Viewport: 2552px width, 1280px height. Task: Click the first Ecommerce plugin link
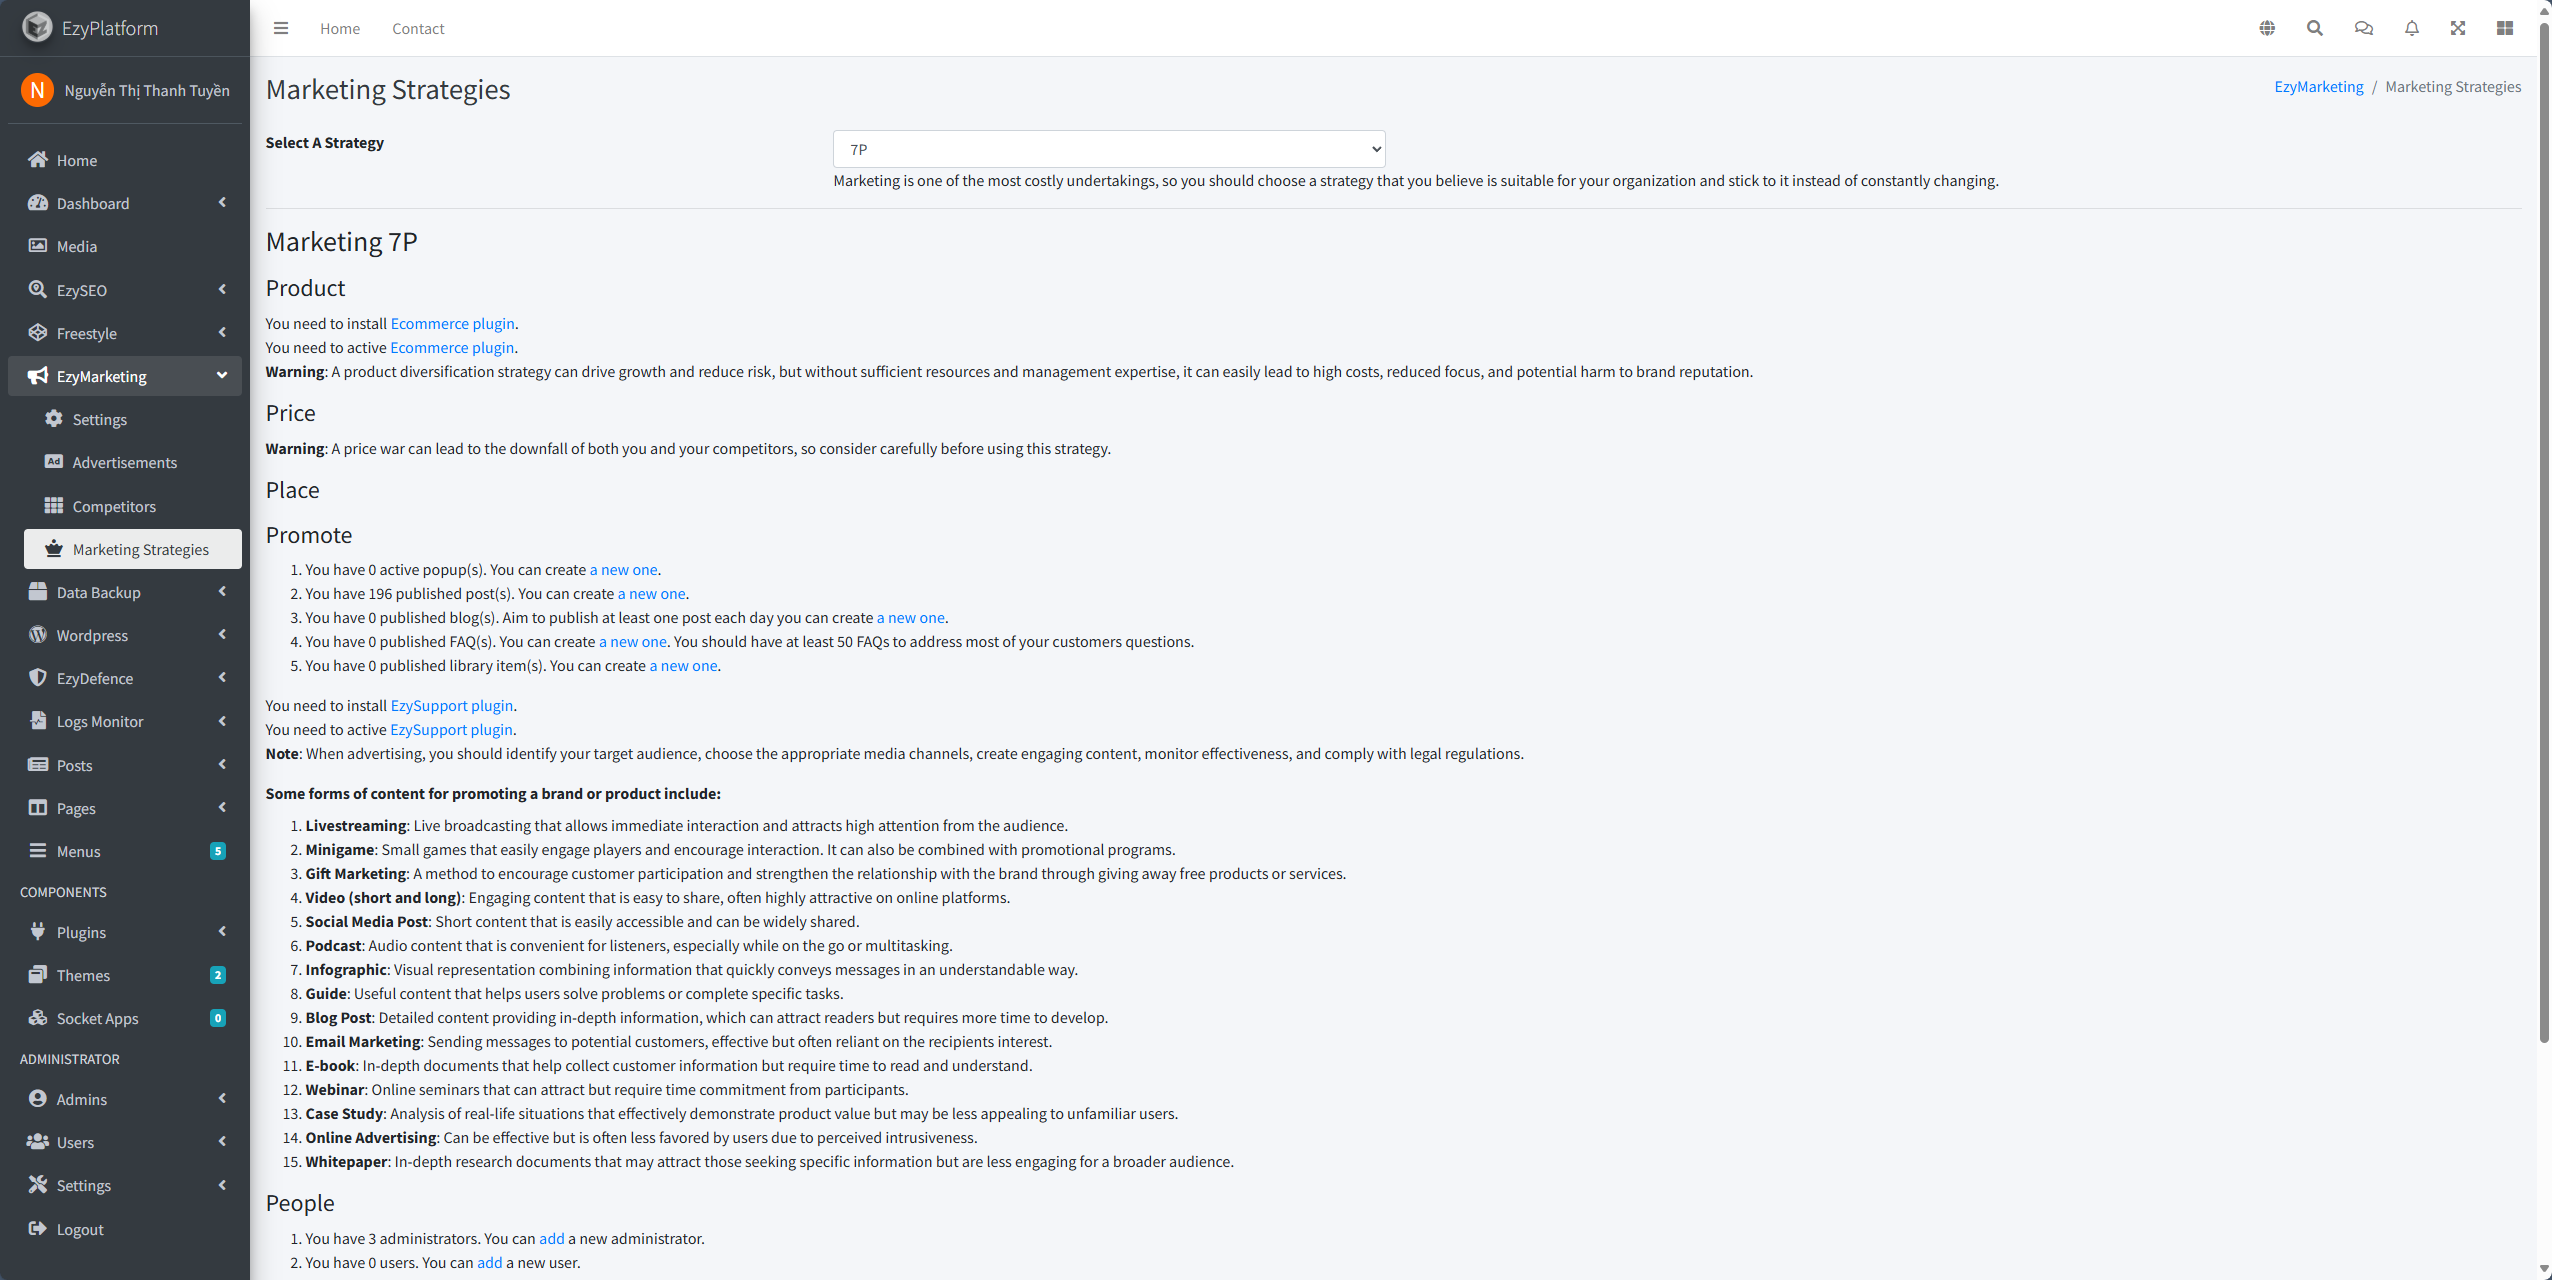pyautogui.click(x=452, y=323)
